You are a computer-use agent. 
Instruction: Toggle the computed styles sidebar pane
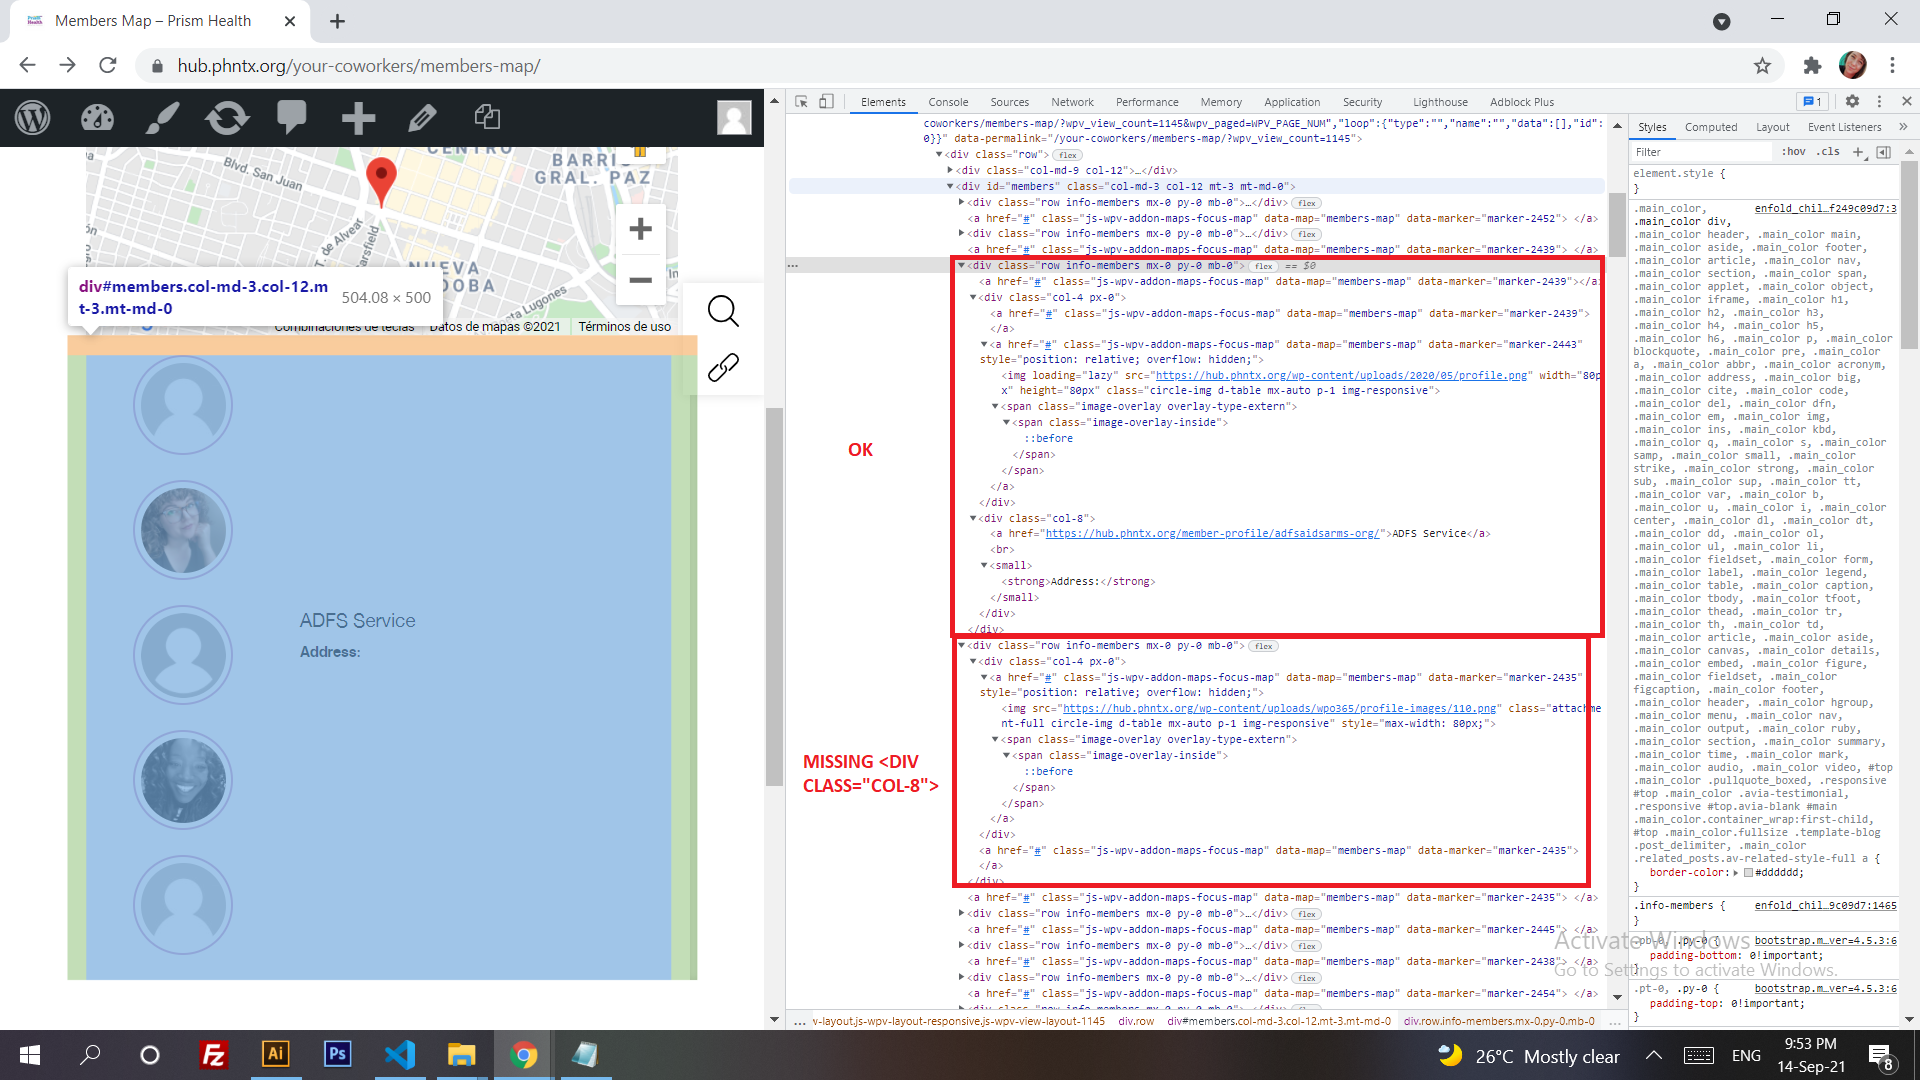(x=1884, y=152)
